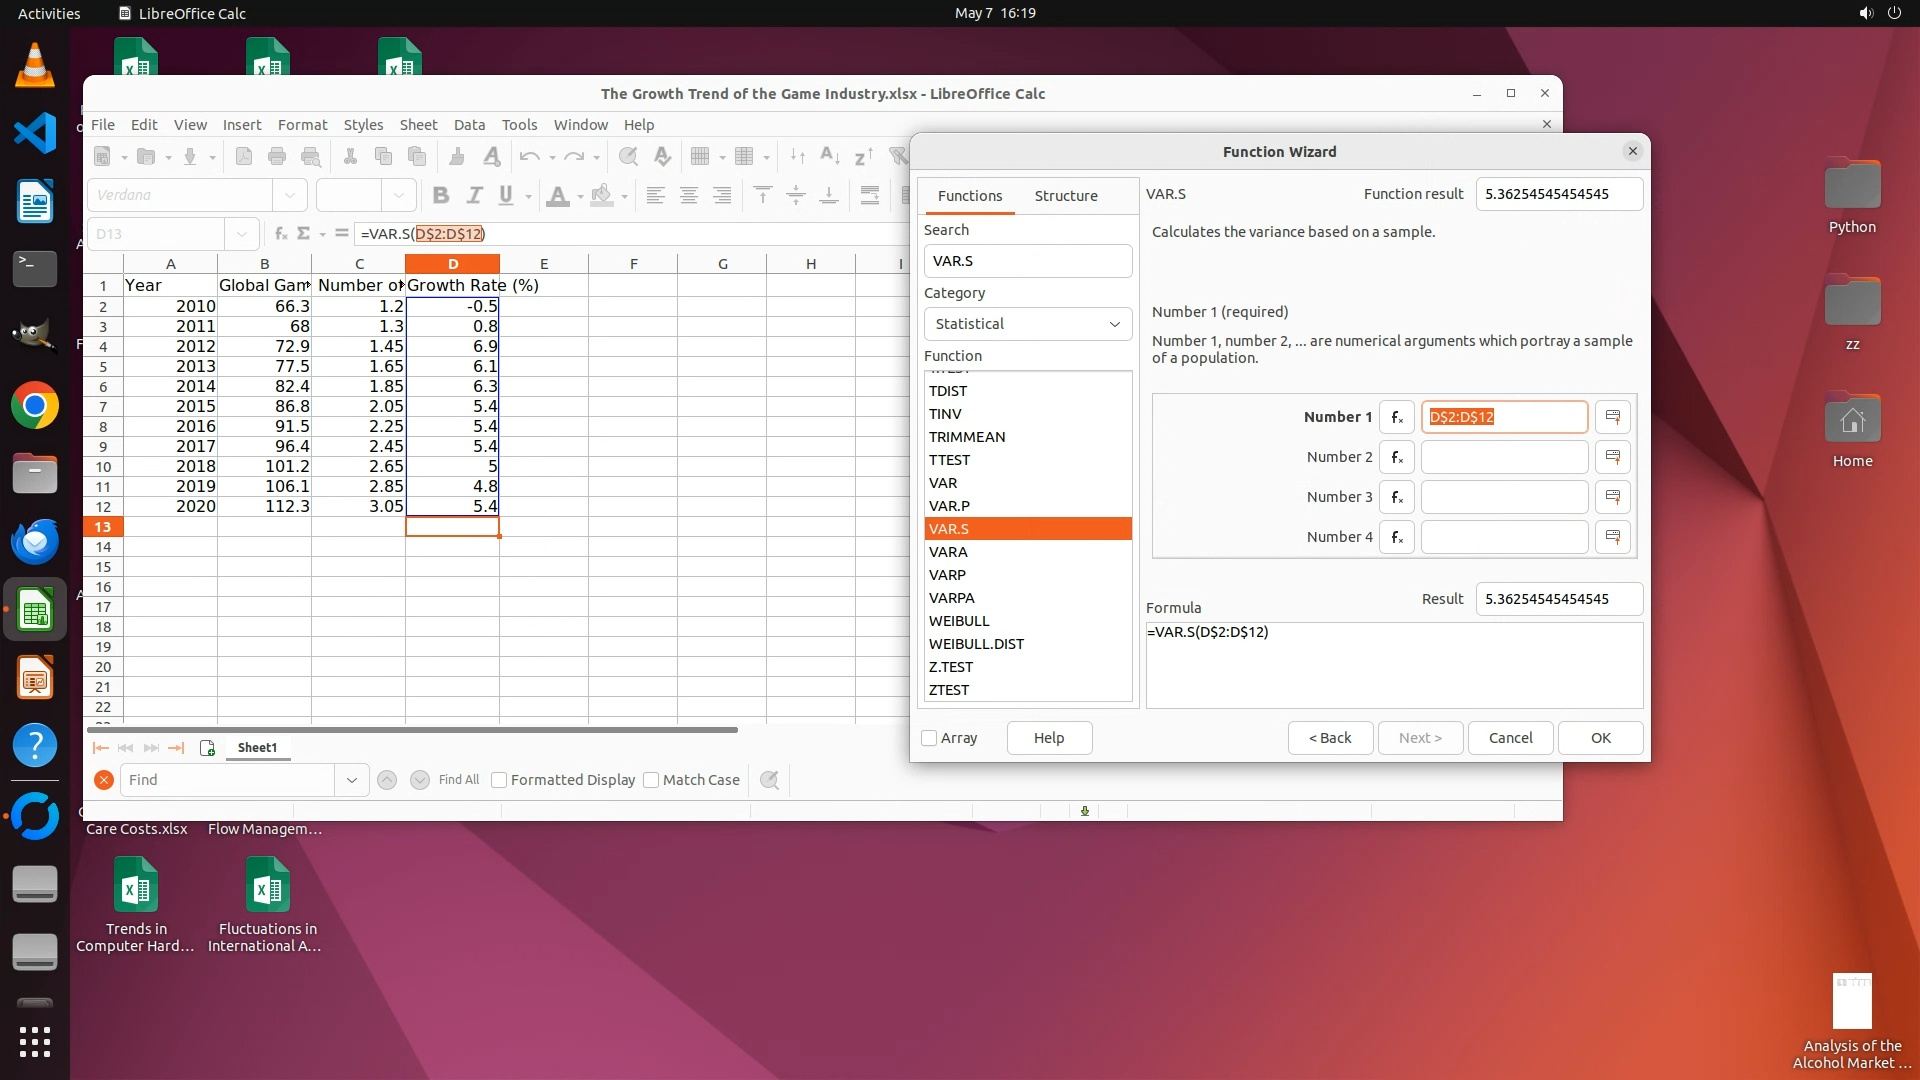Open the Find field history dropdown
Screen dimensions: 1920x1080
tap(351, 780)
